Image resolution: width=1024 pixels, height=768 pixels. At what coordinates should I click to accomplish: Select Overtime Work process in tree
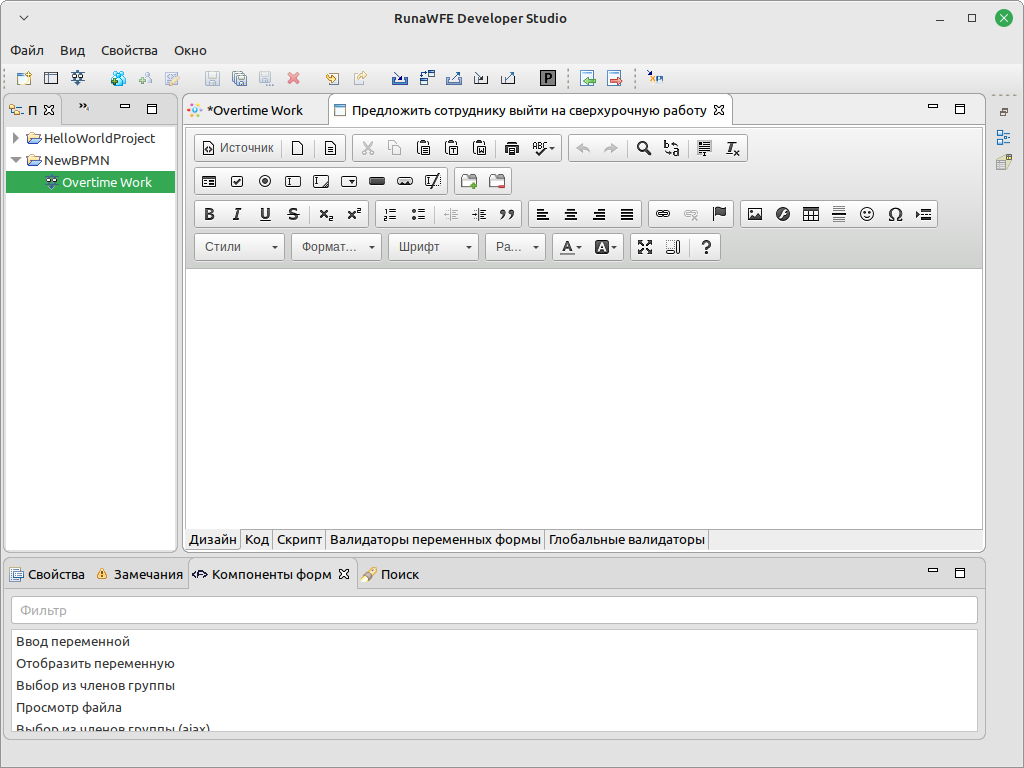click(106, 182)
